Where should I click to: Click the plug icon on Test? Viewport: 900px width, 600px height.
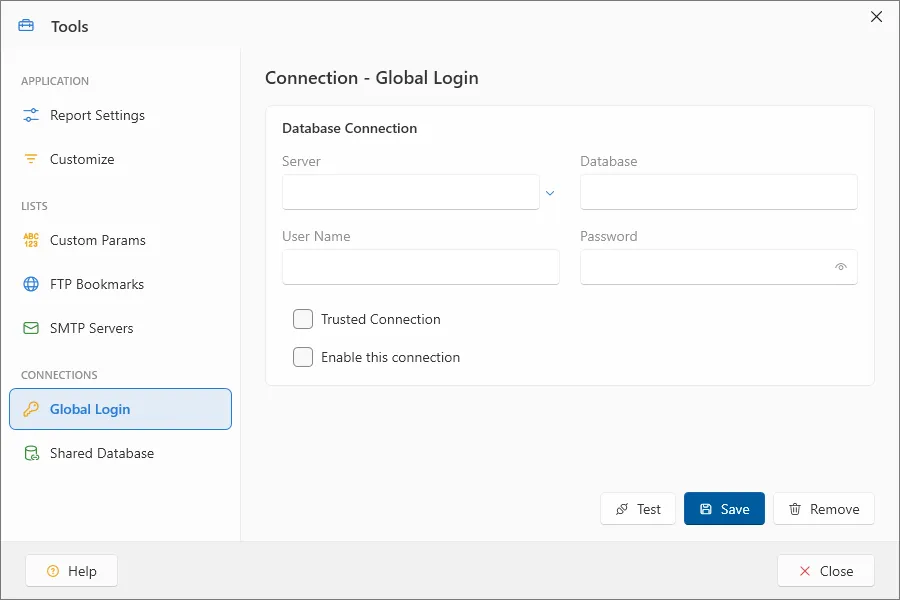point(622,509)
